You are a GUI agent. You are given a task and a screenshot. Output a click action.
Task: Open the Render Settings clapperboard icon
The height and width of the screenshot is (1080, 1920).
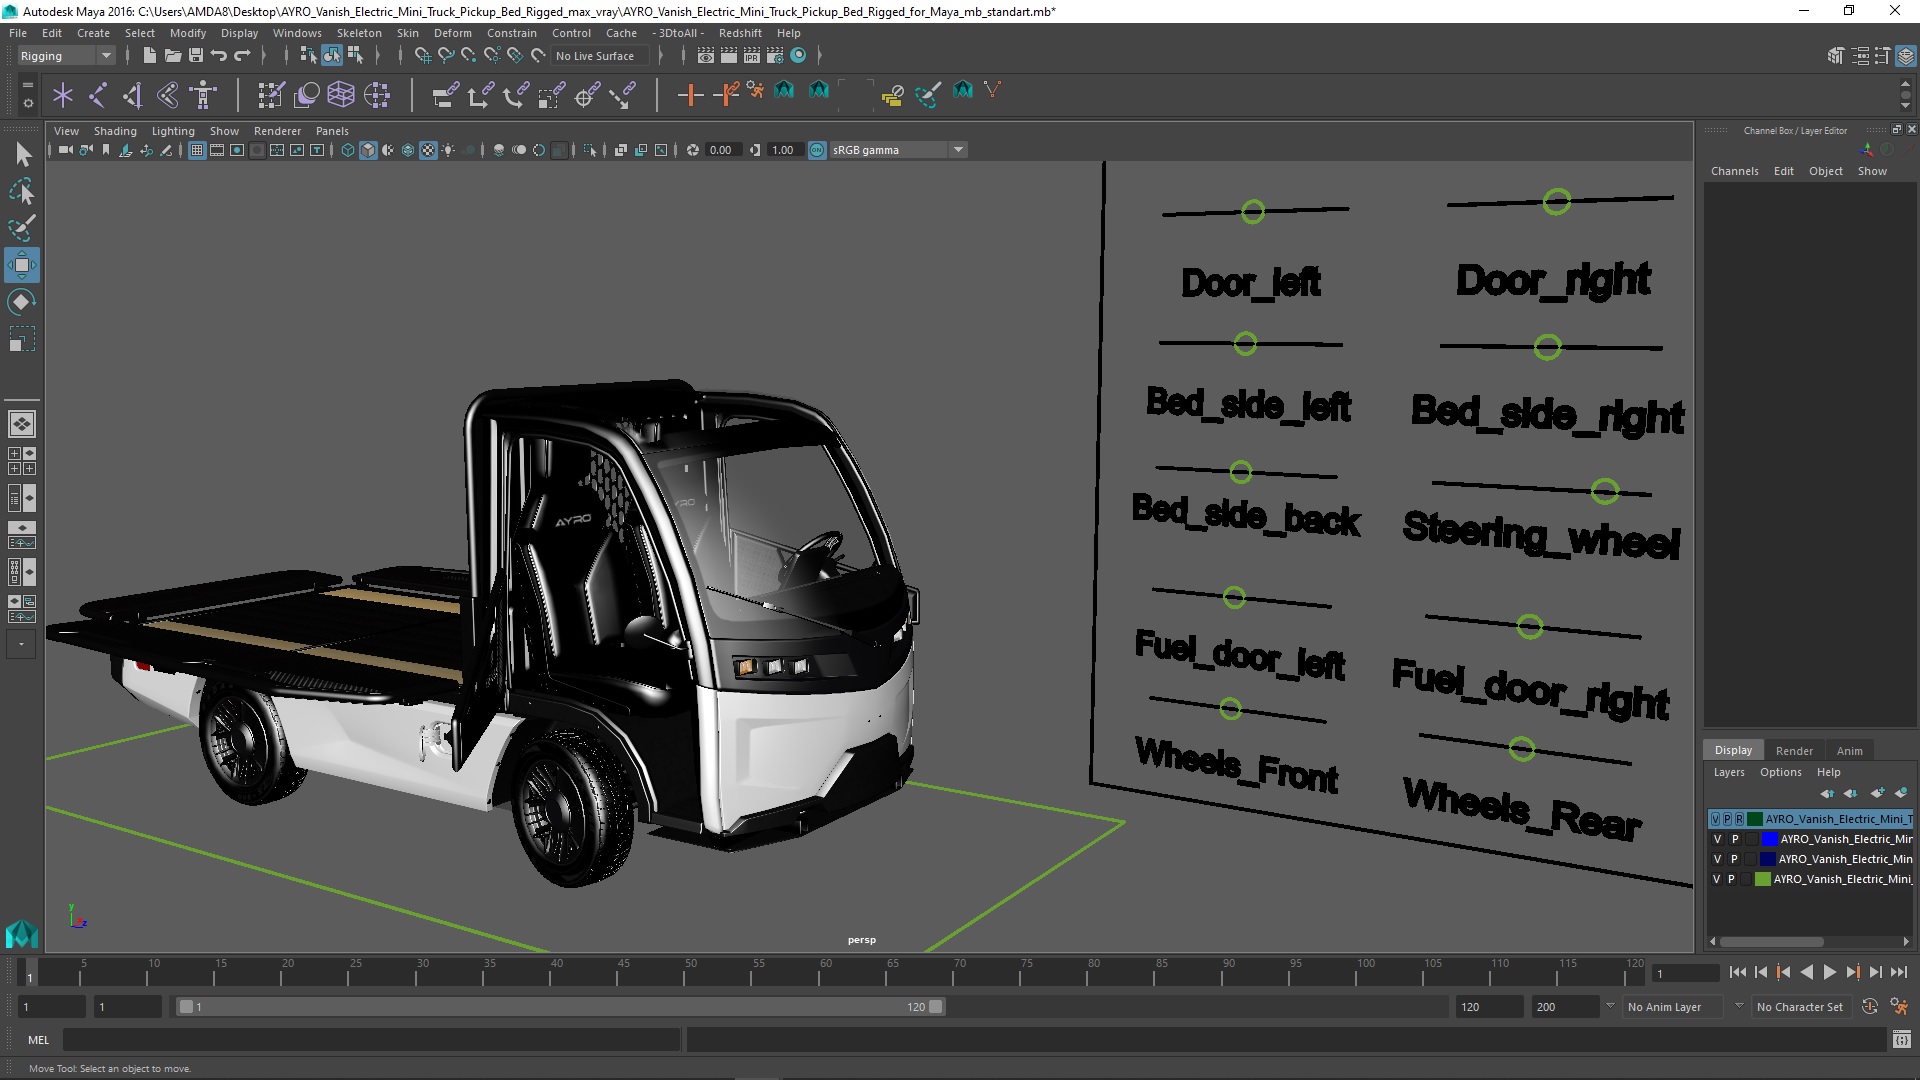775,56
